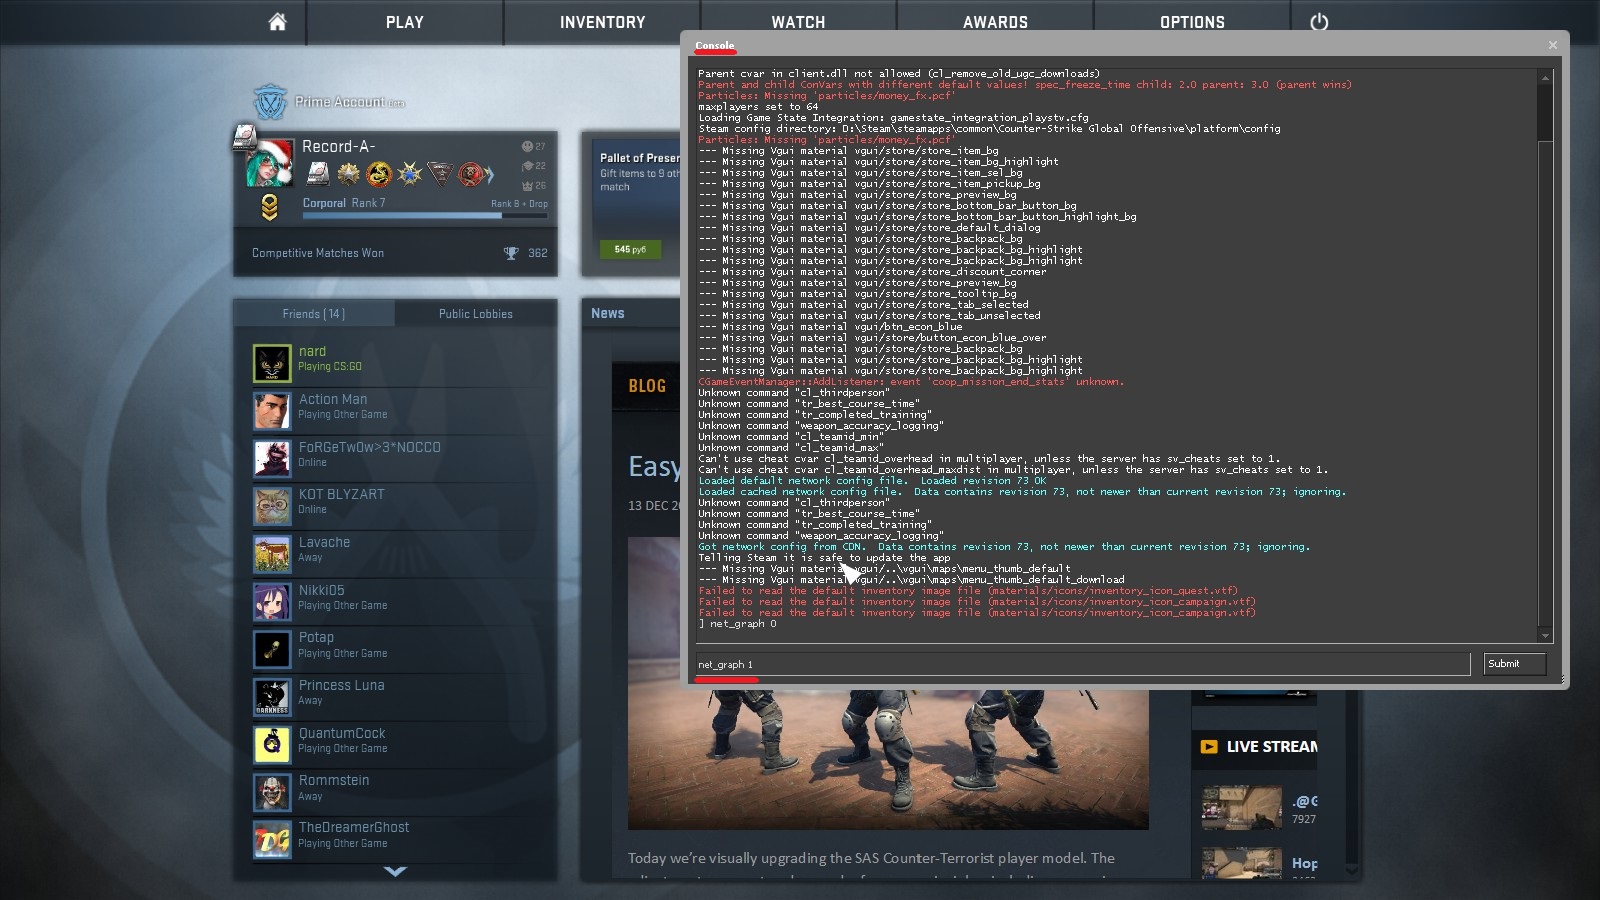Open the SAS blog post image
The height and width of the screenshot is (900, 1600).
pyautogui.click(x=888, y=683)
